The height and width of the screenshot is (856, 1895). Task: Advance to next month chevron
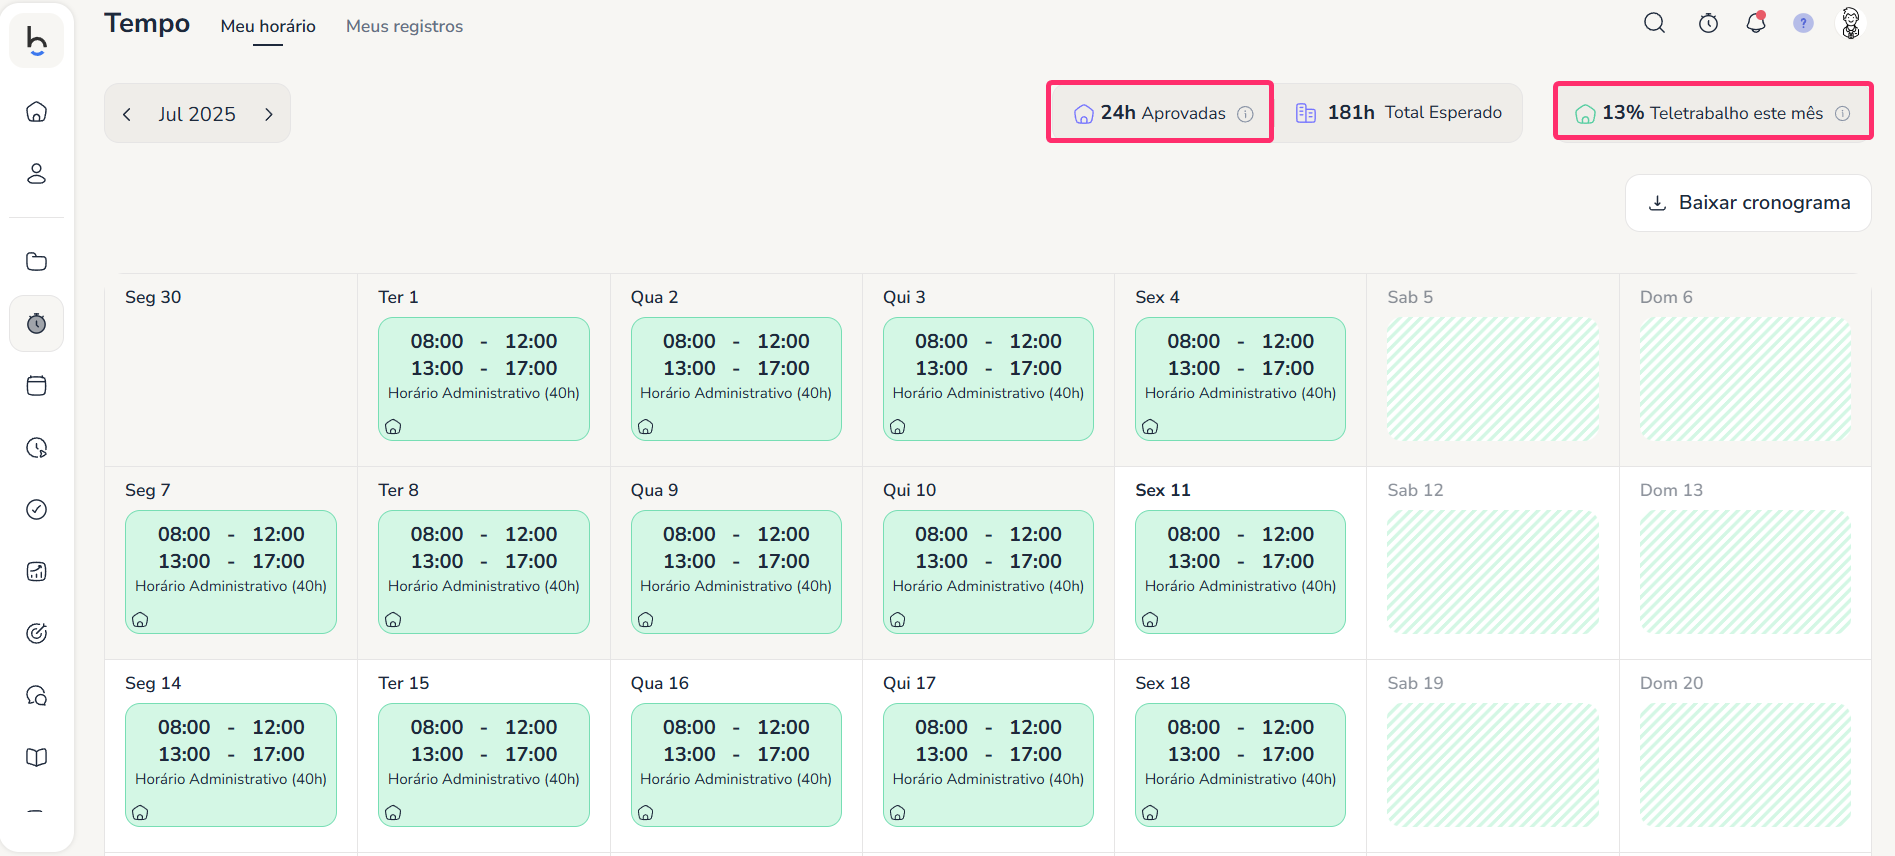point(268,114)
